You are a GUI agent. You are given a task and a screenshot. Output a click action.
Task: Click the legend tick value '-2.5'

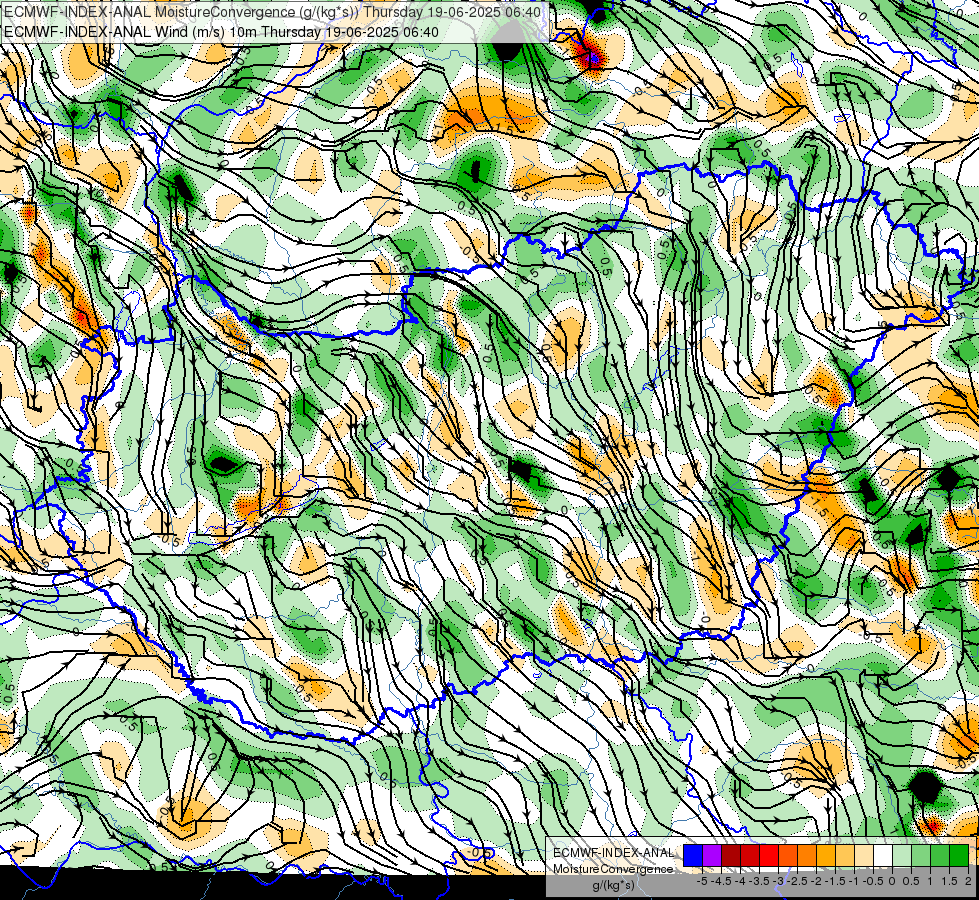(x=797, y=881)
